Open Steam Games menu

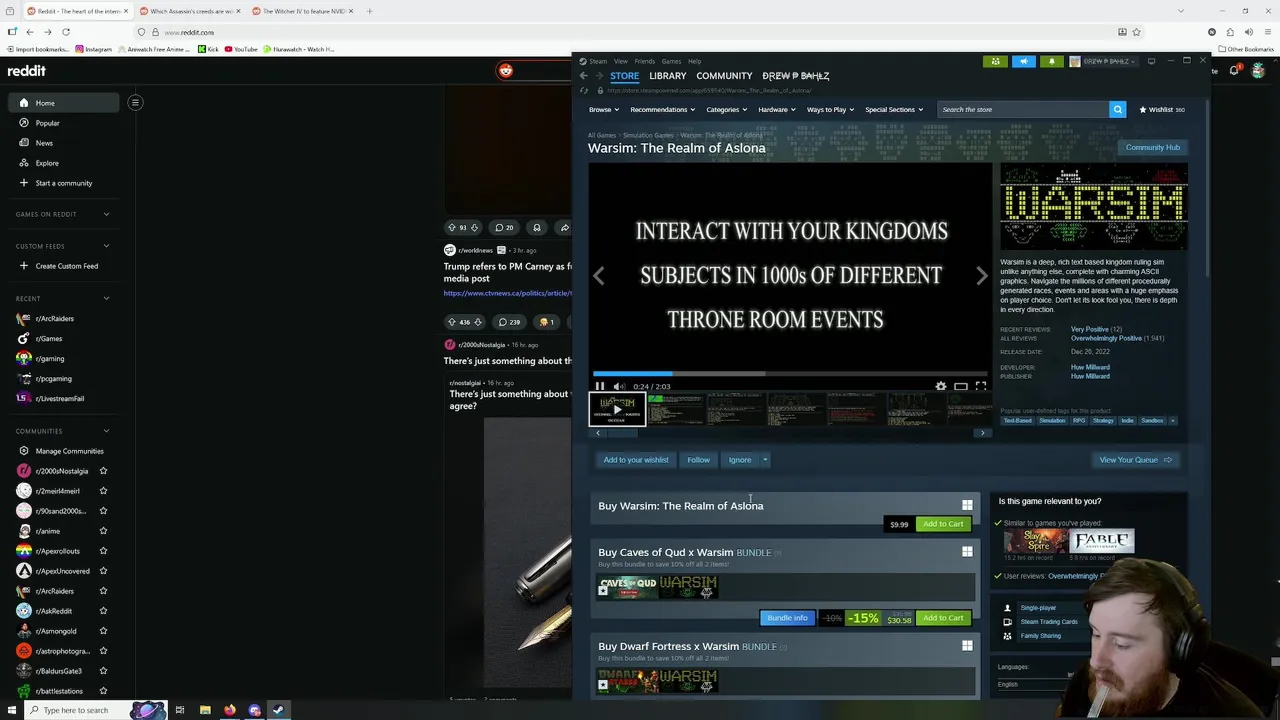(x=671, y=61)
